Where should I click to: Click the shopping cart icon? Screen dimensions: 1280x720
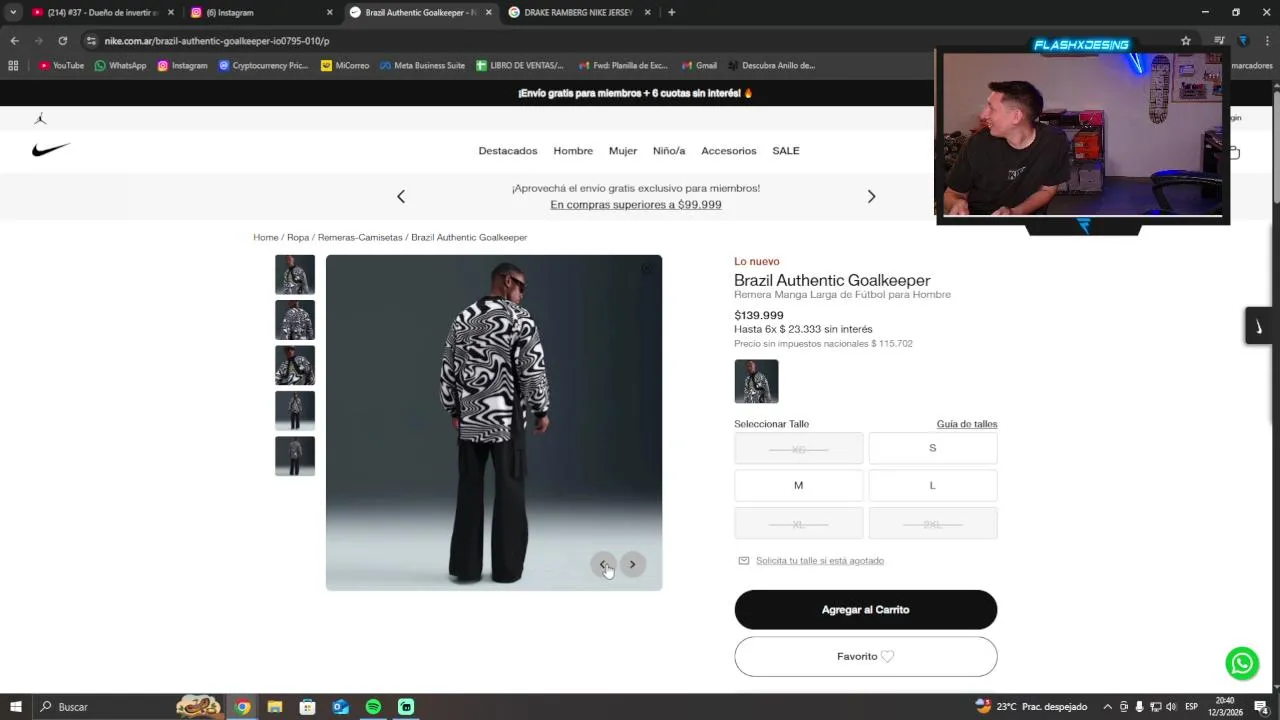(x=1234, y=152)
